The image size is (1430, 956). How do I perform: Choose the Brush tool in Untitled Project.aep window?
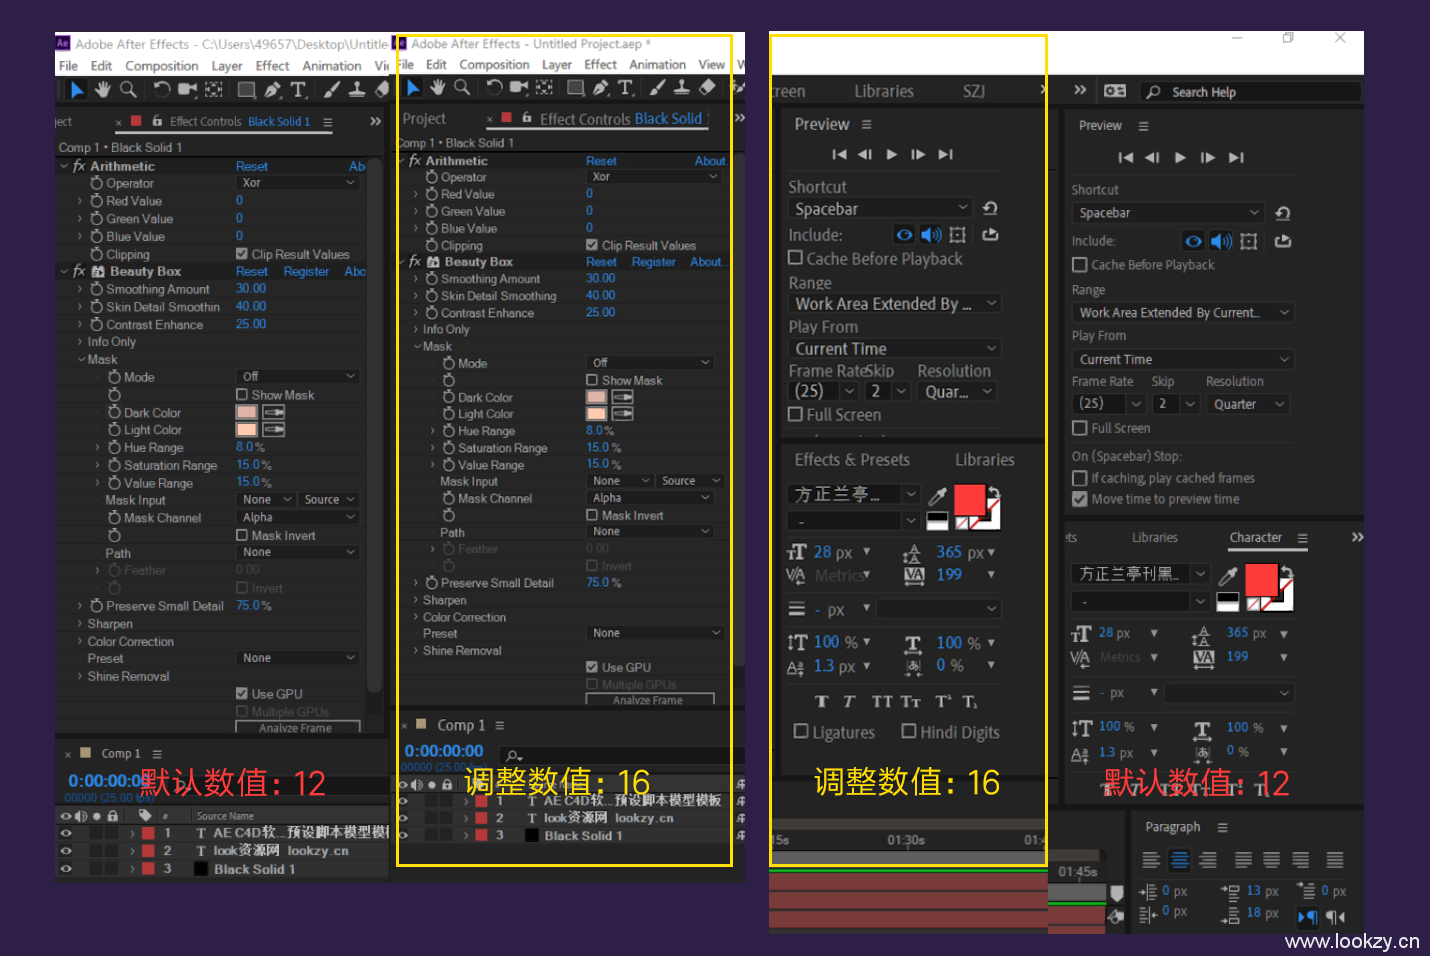[655, 87]
